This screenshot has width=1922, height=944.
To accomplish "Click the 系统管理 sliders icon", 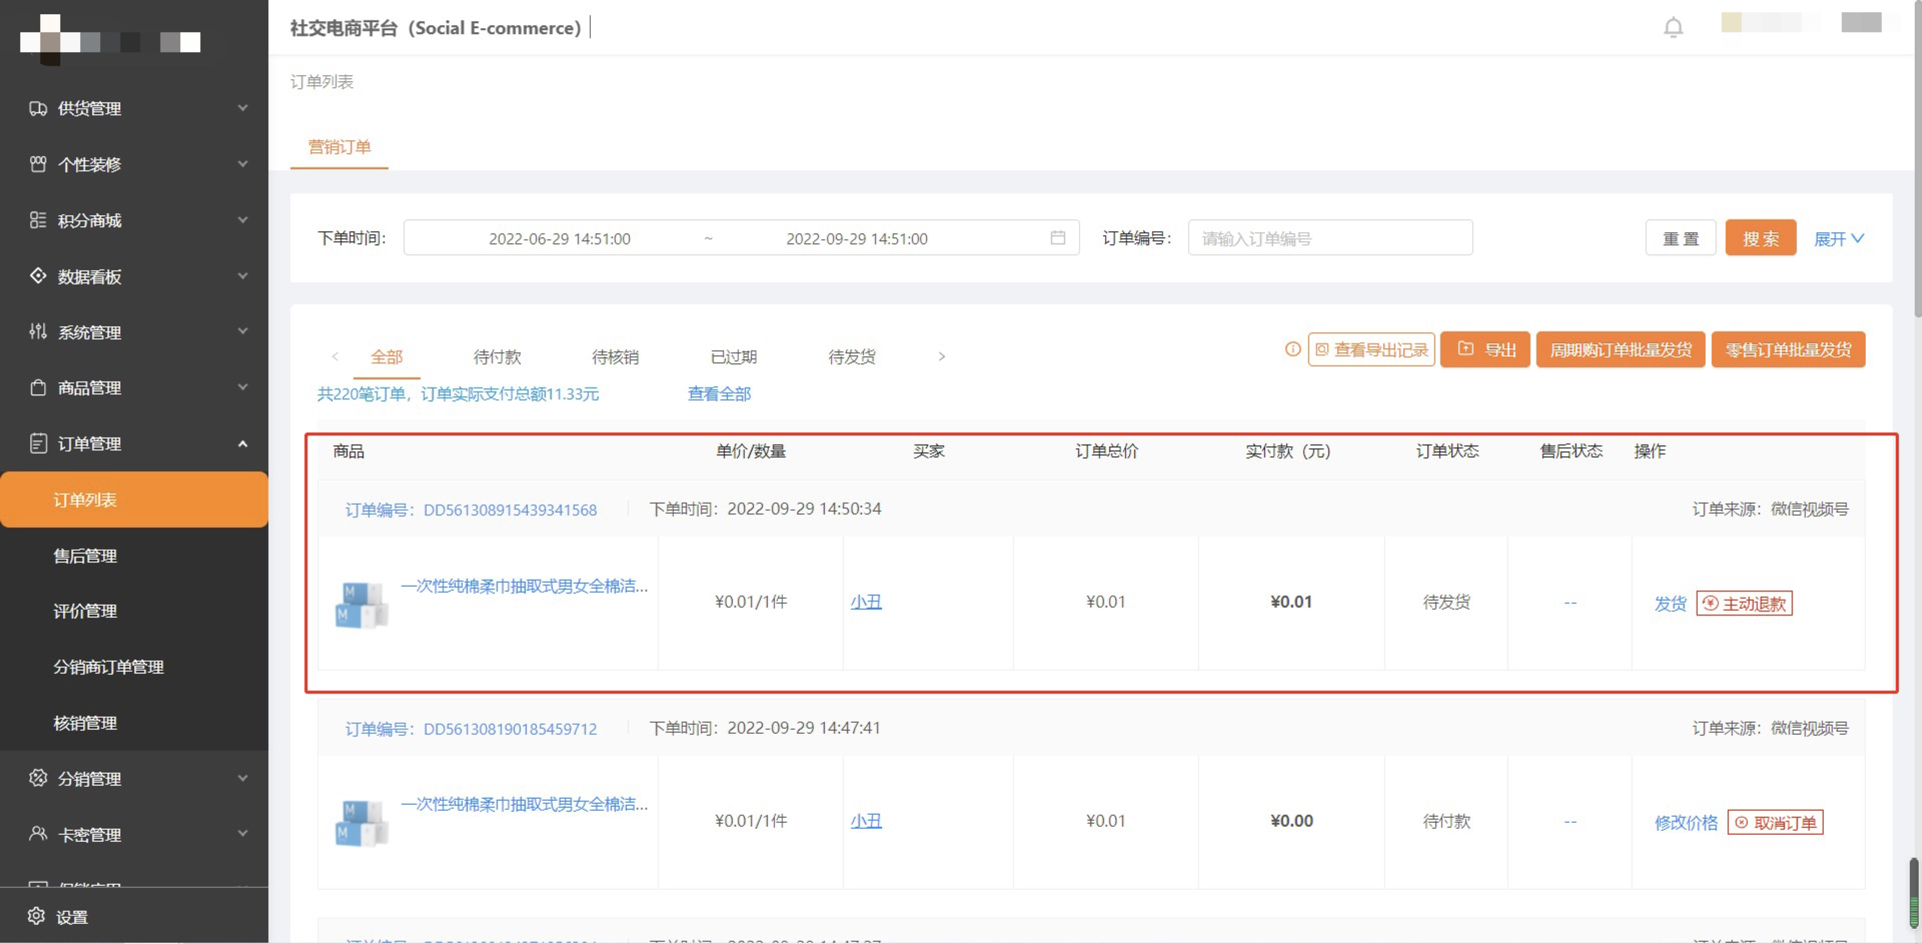I will [38, 331].
